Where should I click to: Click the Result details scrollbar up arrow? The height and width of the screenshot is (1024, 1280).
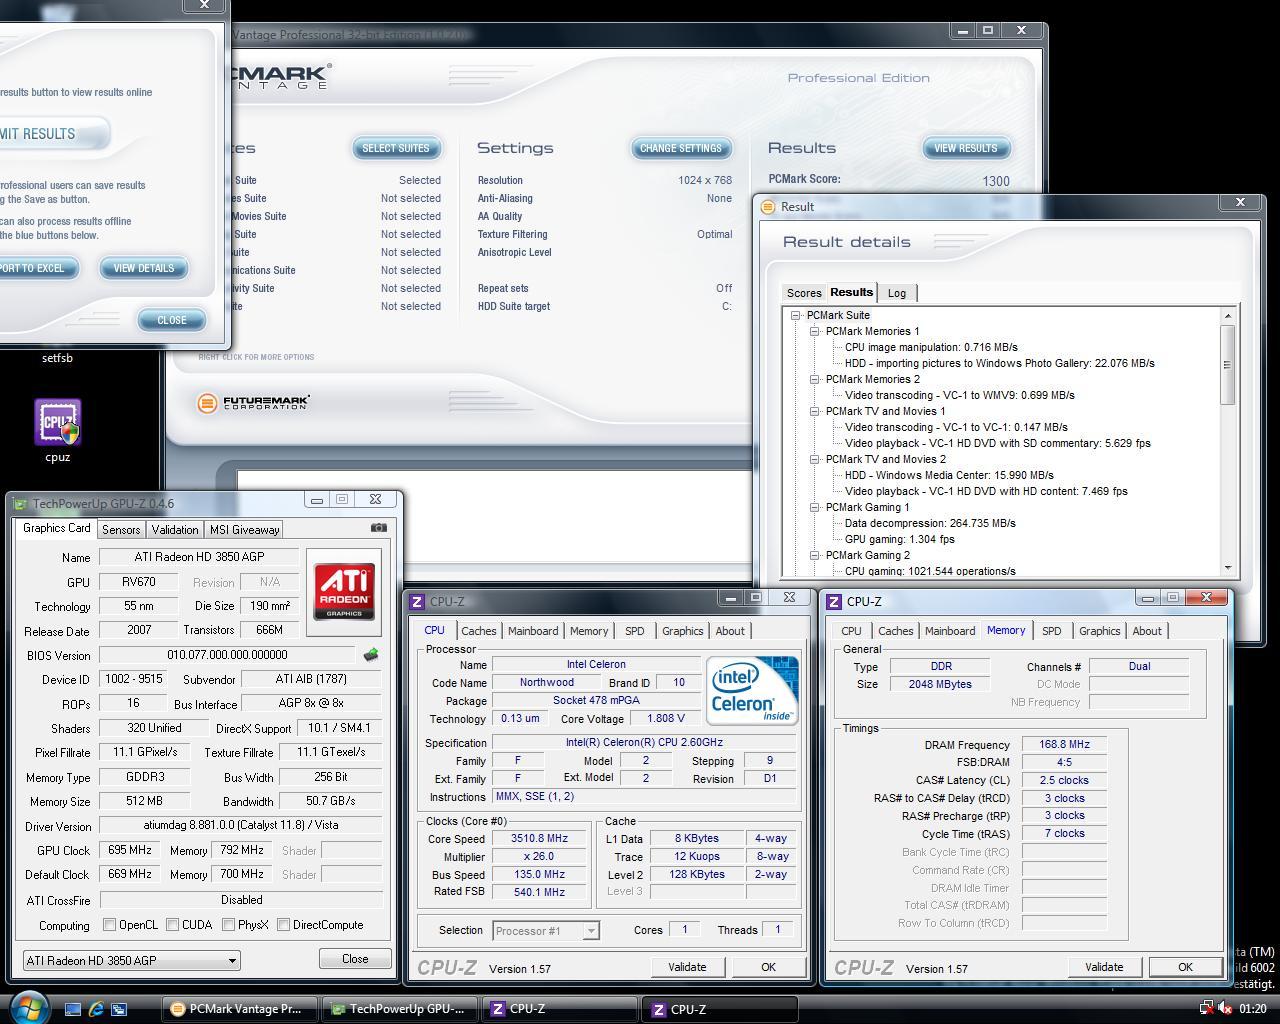point(1228,315)
